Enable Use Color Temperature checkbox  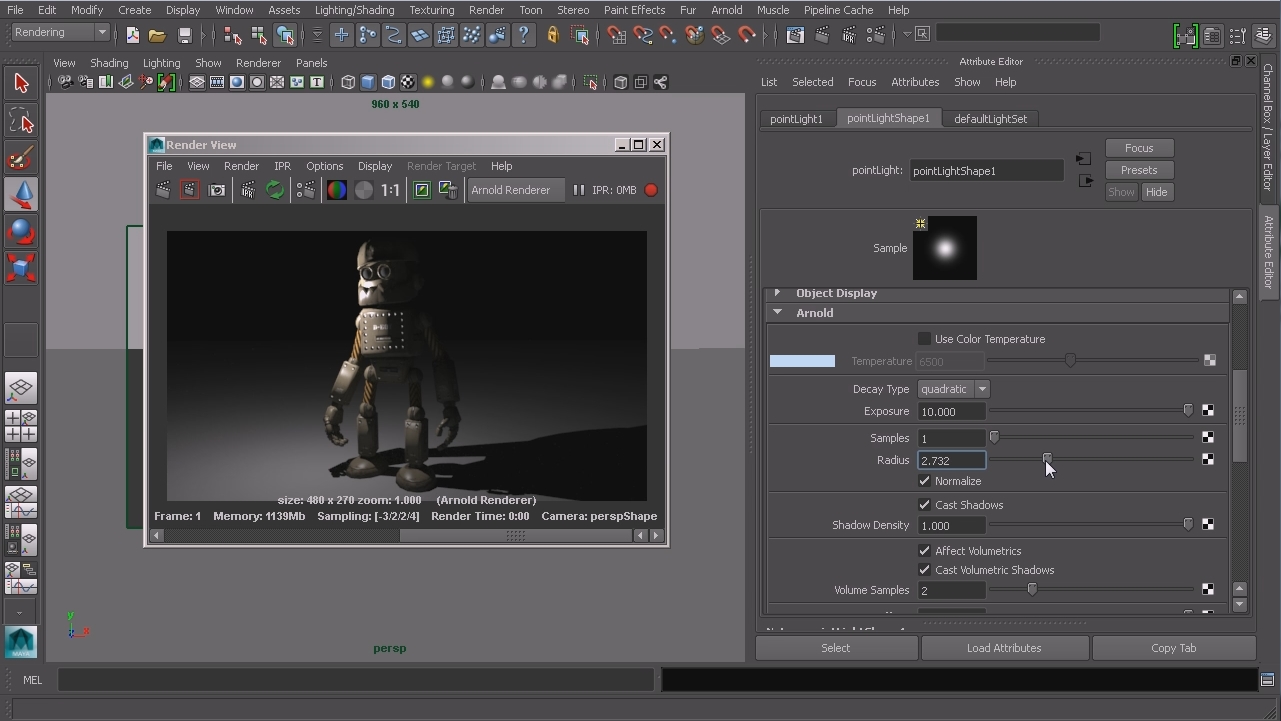coord(924,339)
